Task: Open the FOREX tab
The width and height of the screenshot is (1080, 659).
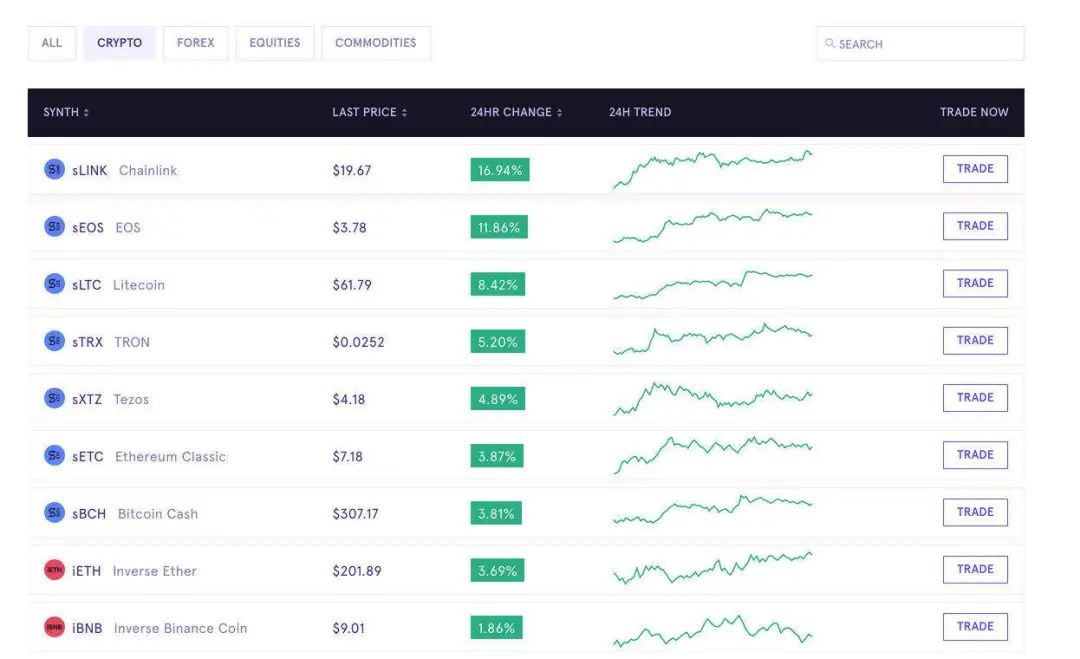Action: (196, 43)
